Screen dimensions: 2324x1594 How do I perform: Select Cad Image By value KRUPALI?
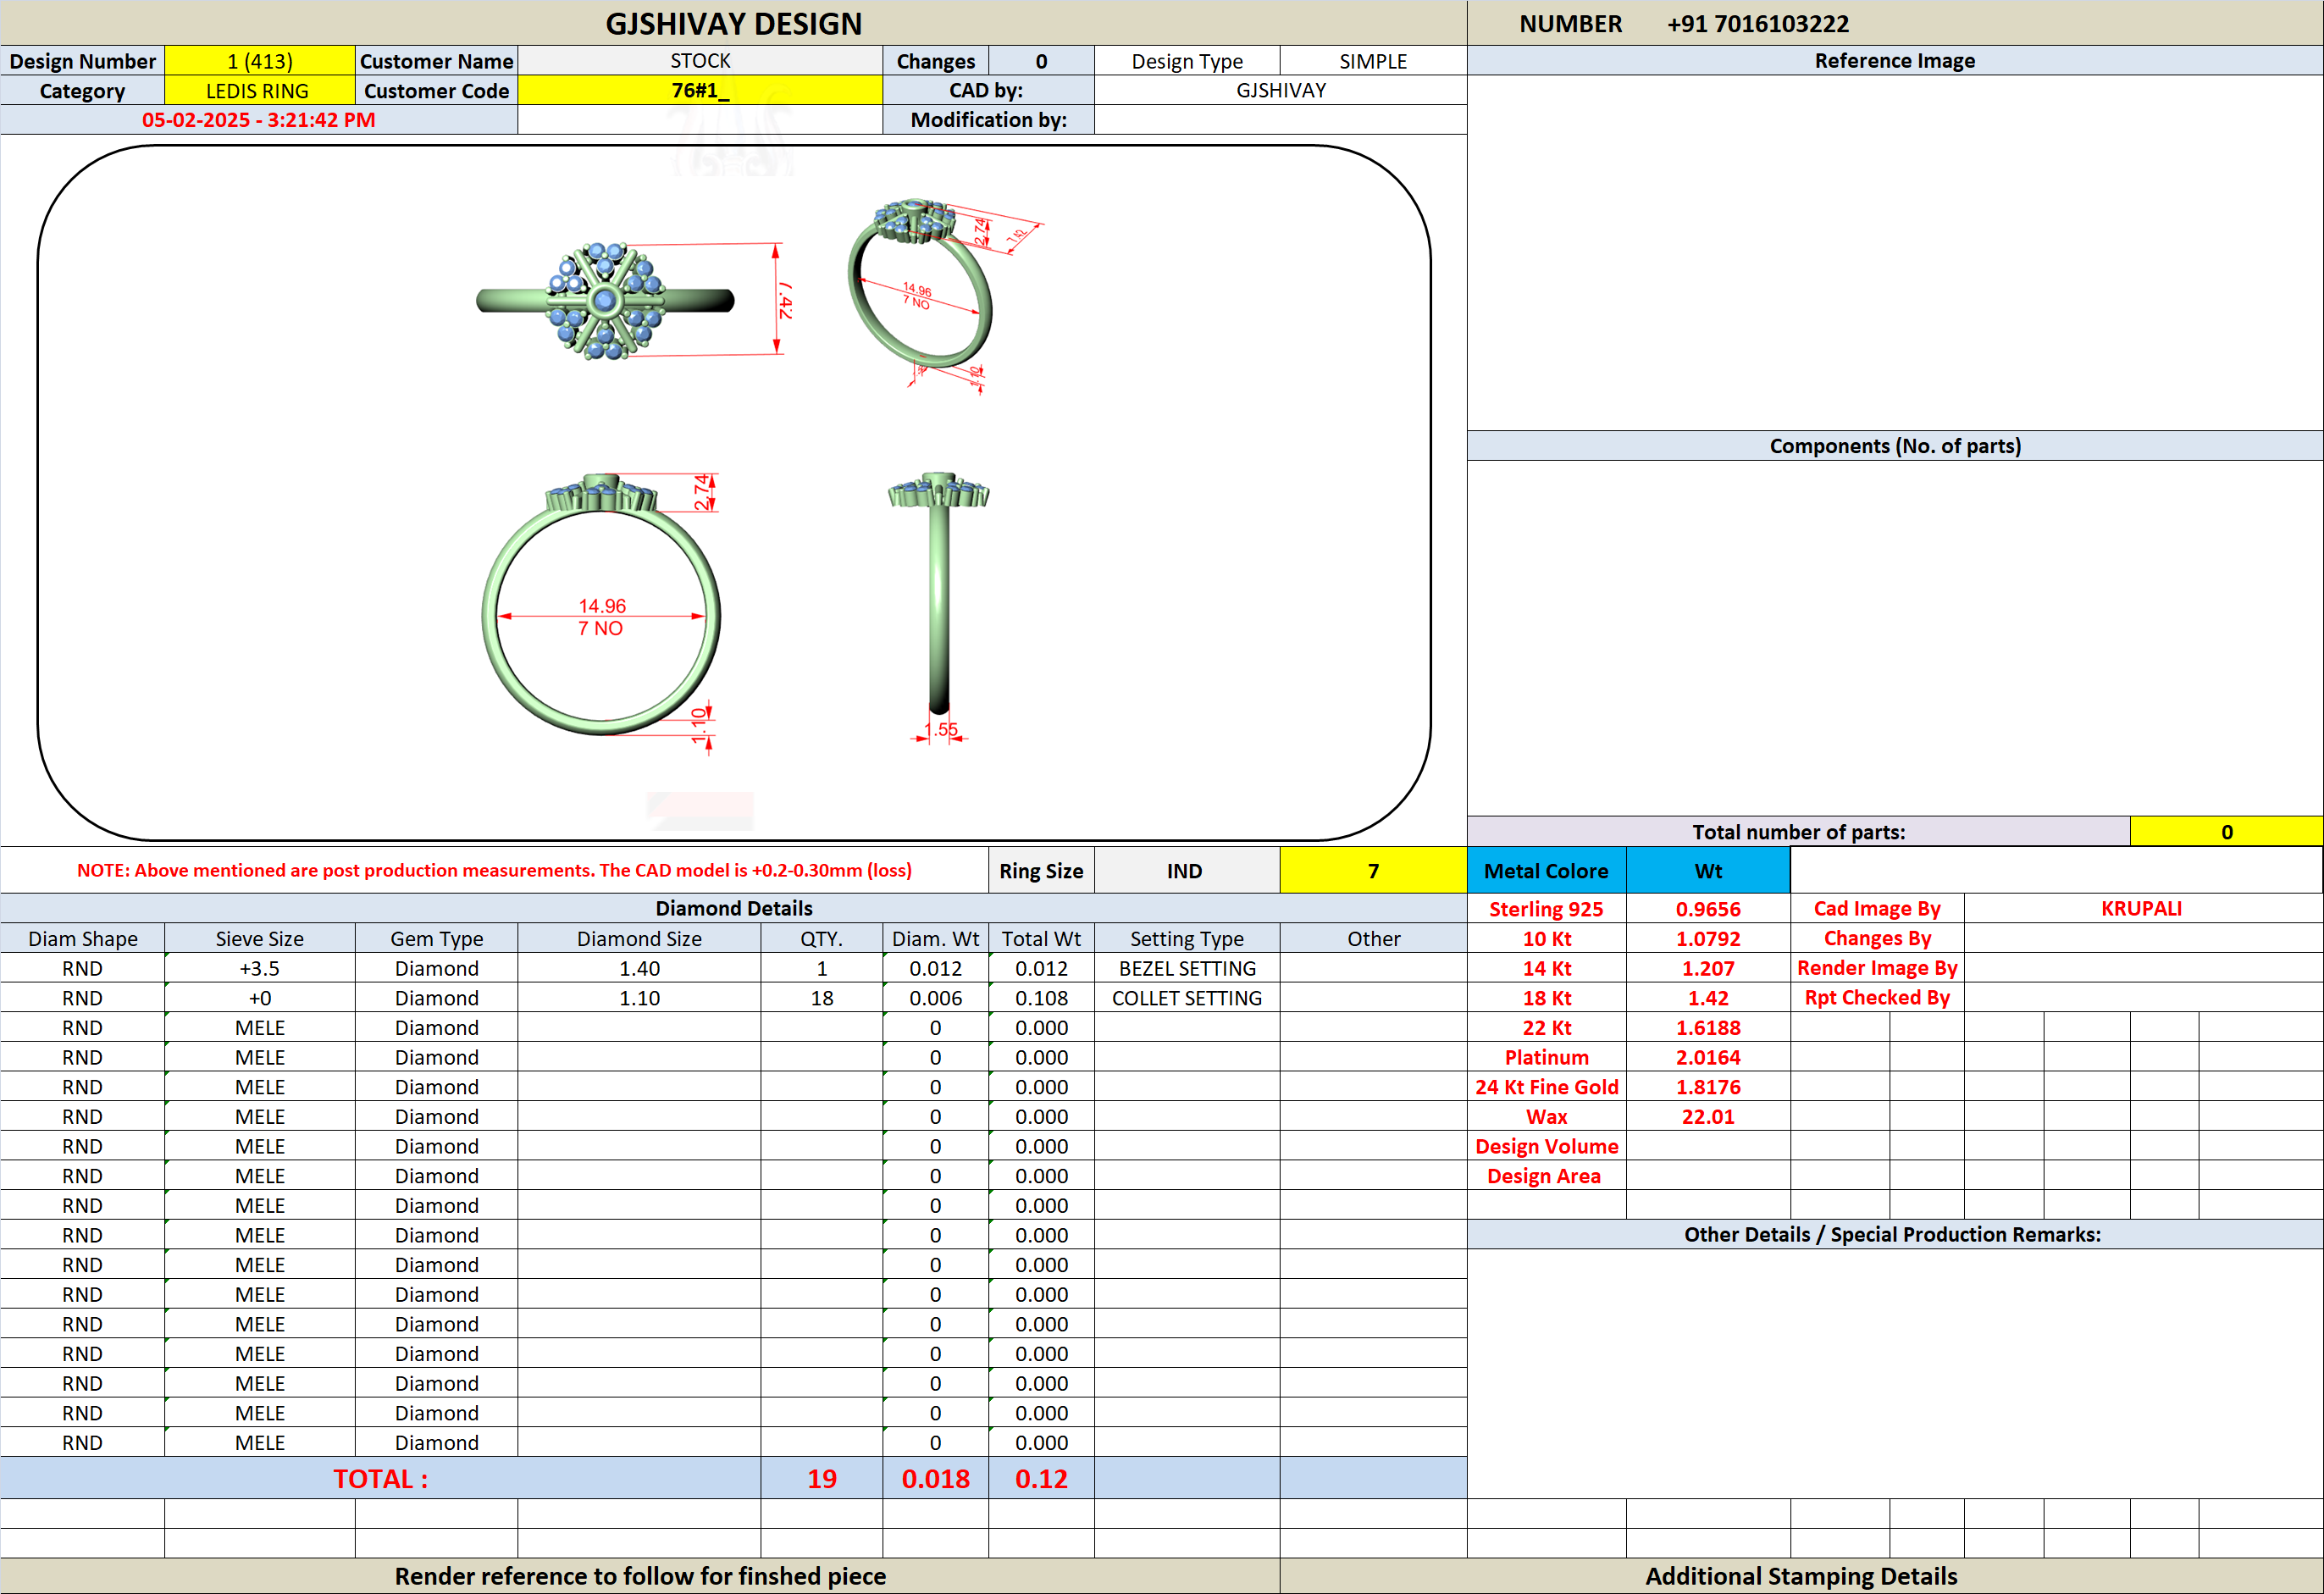[x=2141, y=908]
